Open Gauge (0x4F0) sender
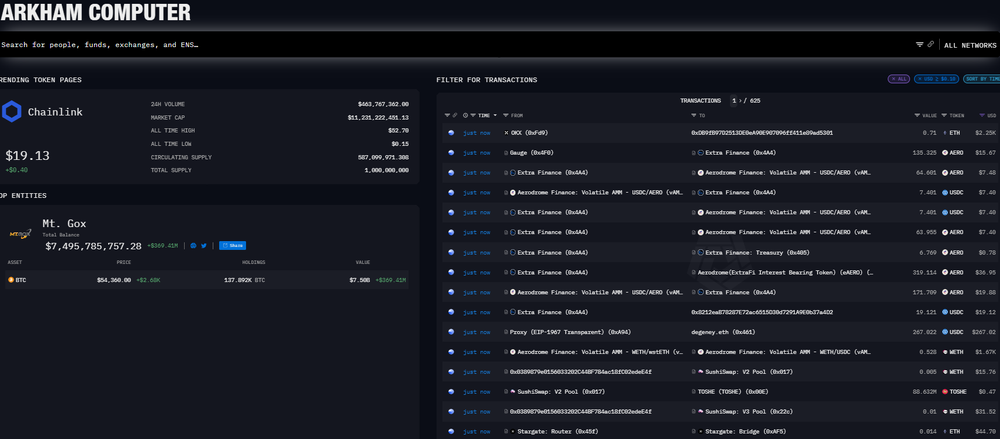The height and width of the screenshot is (439, 1000). pyautogui.click(x=532, y=153)
